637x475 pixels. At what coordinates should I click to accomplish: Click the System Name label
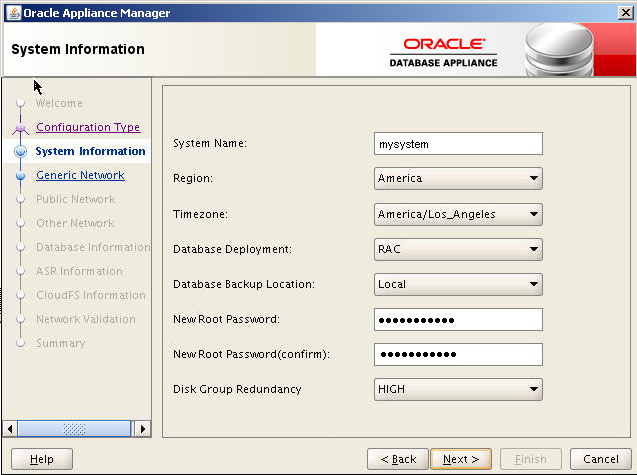pos(210,143)
